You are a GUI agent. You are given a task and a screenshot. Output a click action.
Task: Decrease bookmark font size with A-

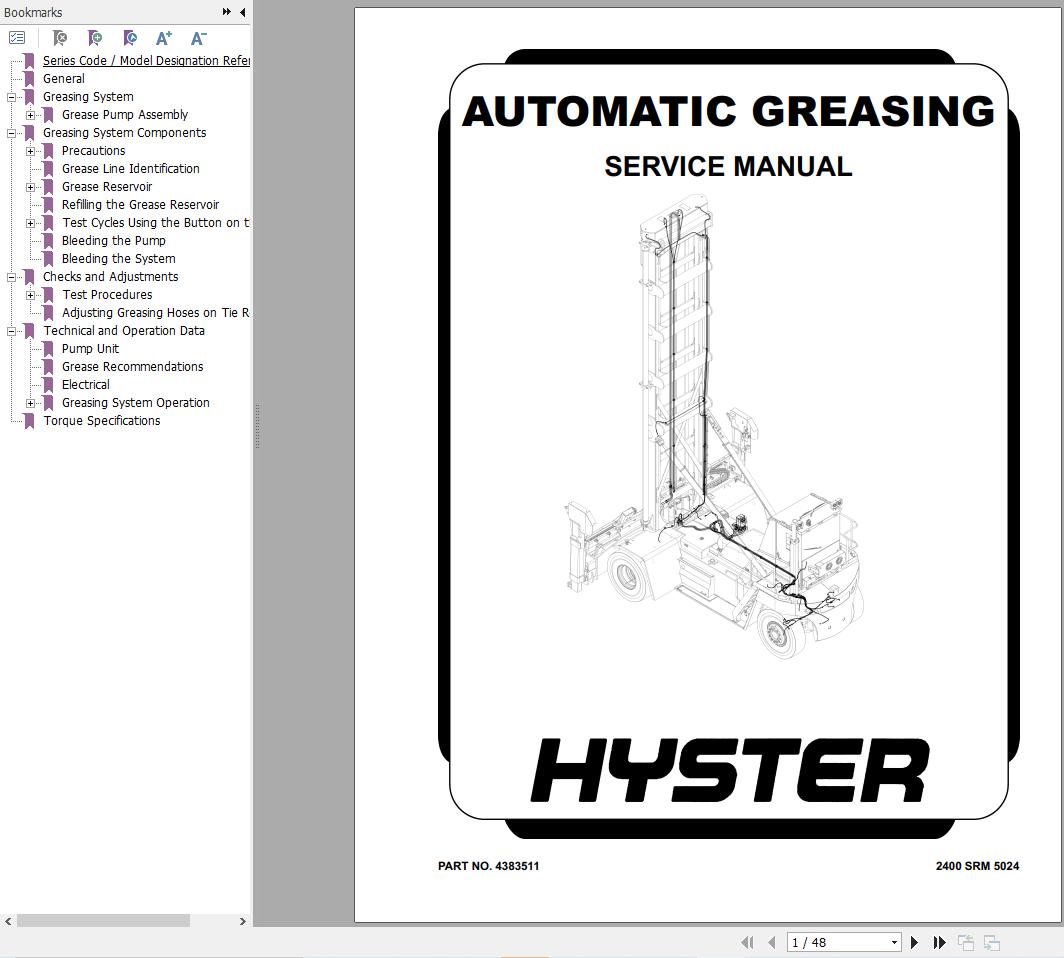[198, 38]
